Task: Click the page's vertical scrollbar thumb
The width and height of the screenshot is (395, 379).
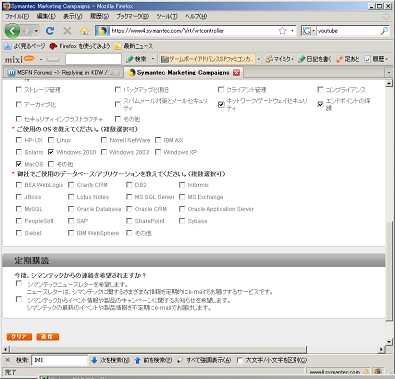Action: pyautogui.click(x=389, y=270)
